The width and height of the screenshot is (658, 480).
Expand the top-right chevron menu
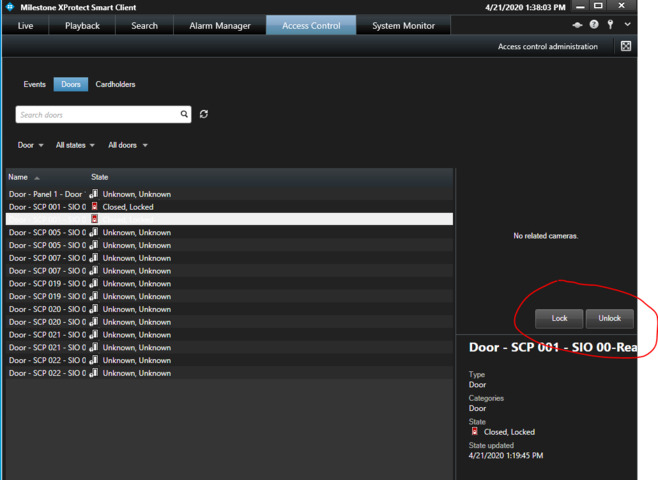[x=627, y=25]
